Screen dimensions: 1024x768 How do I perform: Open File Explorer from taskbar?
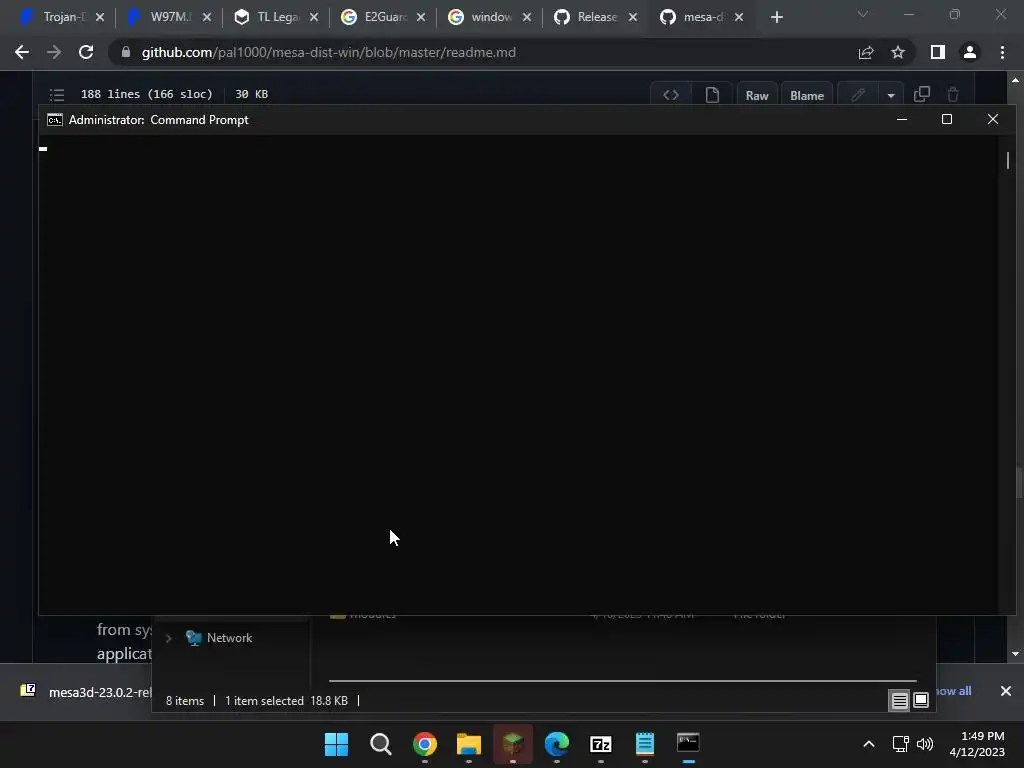469,744
